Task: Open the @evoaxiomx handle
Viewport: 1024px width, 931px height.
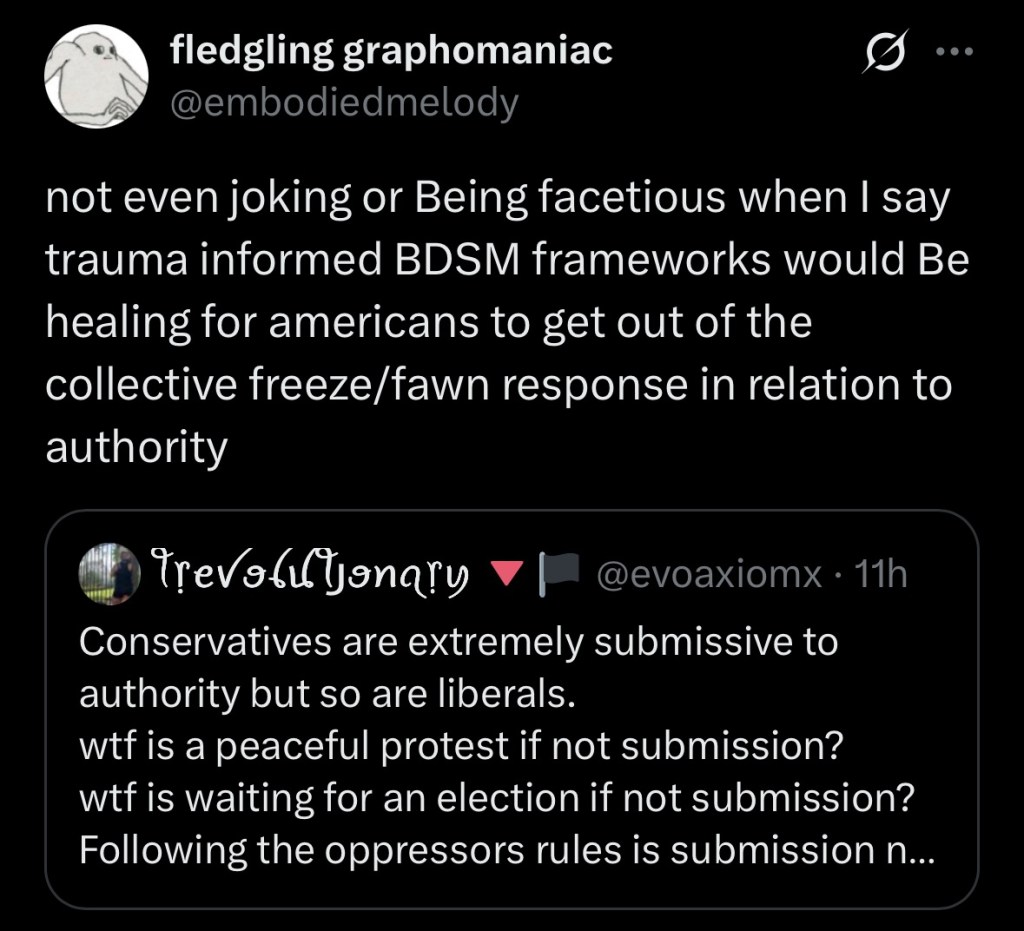Action: coord(709,574)
